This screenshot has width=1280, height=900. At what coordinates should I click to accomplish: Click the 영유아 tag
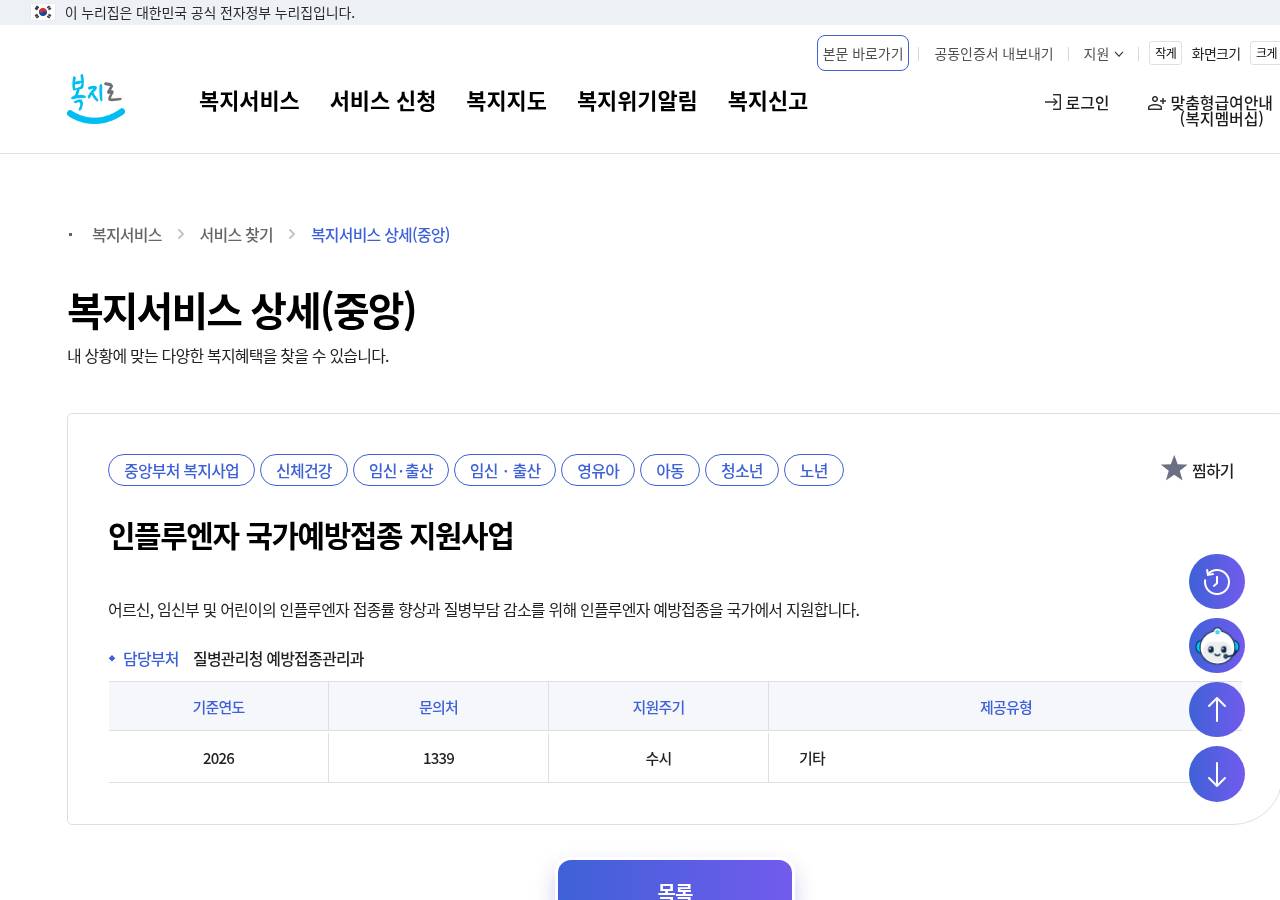598,470
